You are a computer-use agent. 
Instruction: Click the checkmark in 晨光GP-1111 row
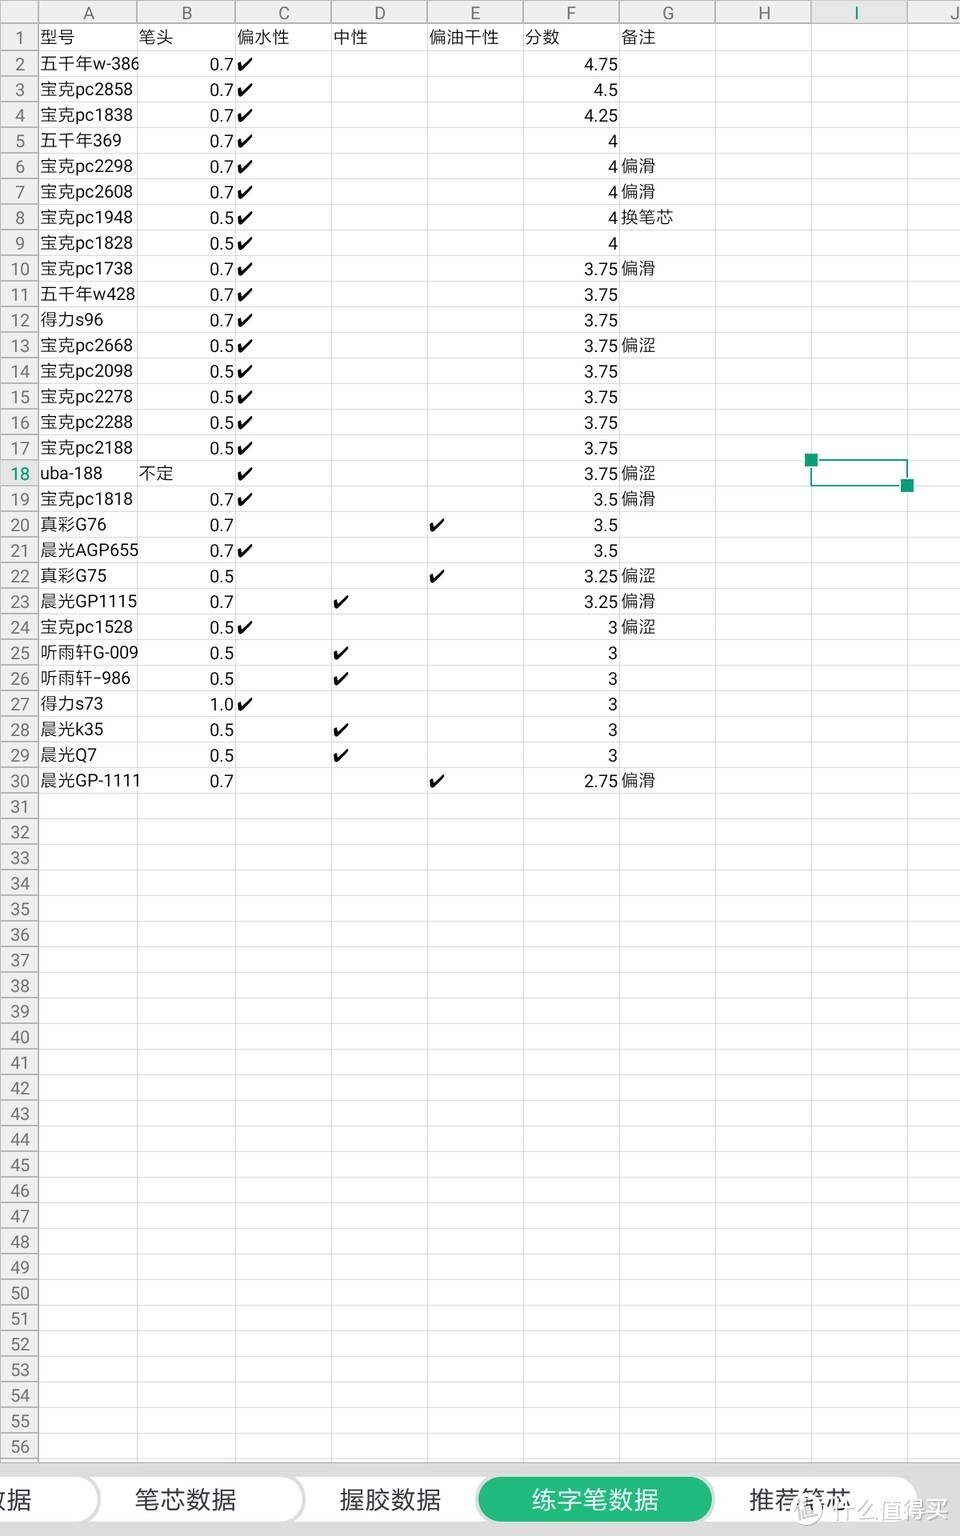[437, 781]
